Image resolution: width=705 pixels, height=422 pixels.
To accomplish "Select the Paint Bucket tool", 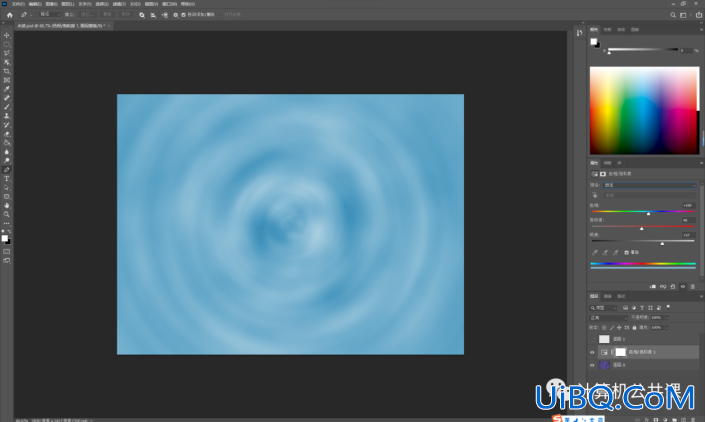I will pos(7,143).
